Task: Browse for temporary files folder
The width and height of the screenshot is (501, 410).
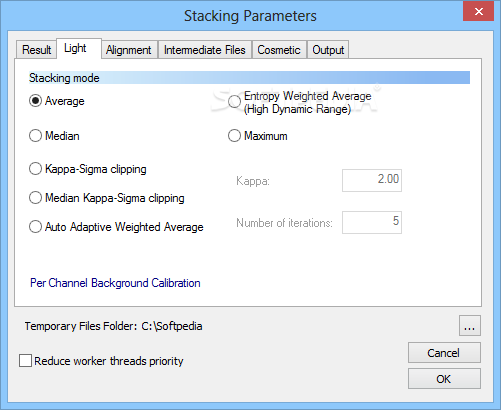Action: [470, 325]
